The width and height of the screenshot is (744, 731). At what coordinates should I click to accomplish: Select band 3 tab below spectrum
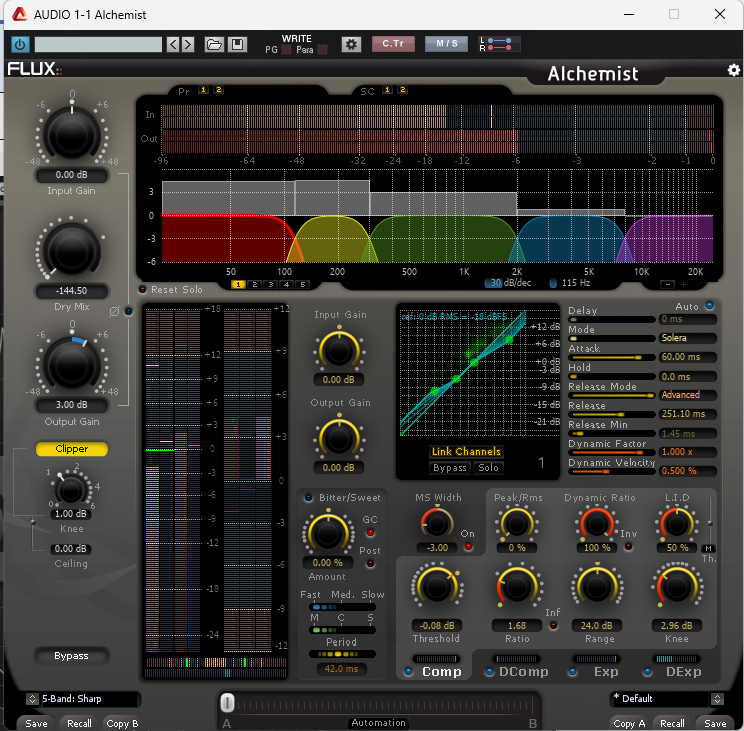coord(270,284)
